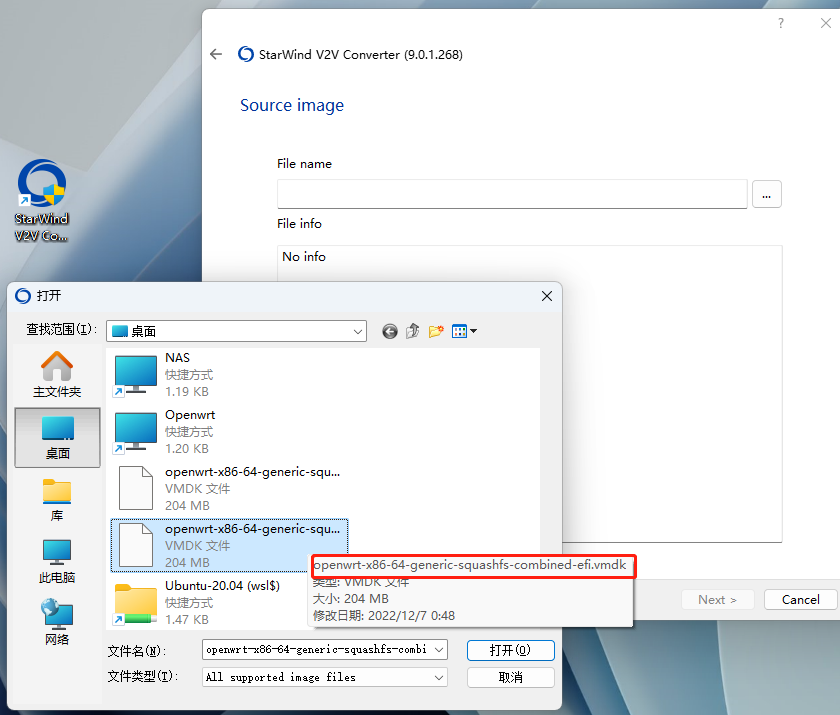Create a new folder in the dialog
The image size is (840, 715).
[x=436, y=331]
